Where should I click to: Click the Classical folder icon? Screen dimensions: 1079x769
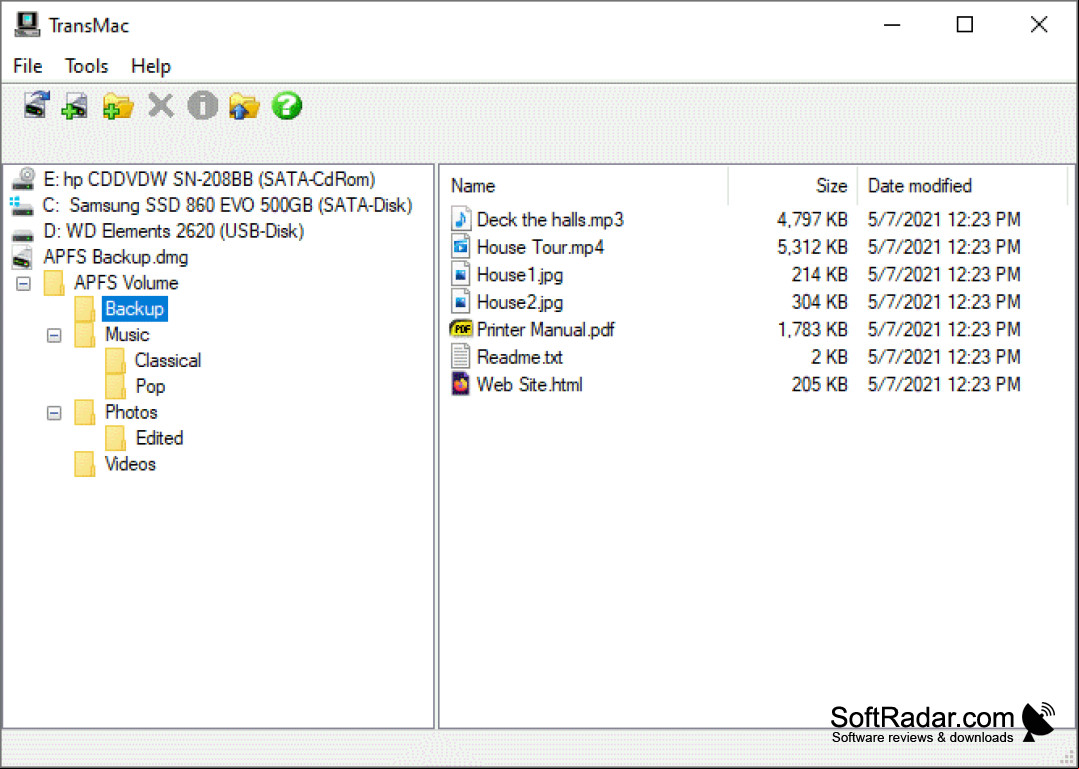(116, 360)
